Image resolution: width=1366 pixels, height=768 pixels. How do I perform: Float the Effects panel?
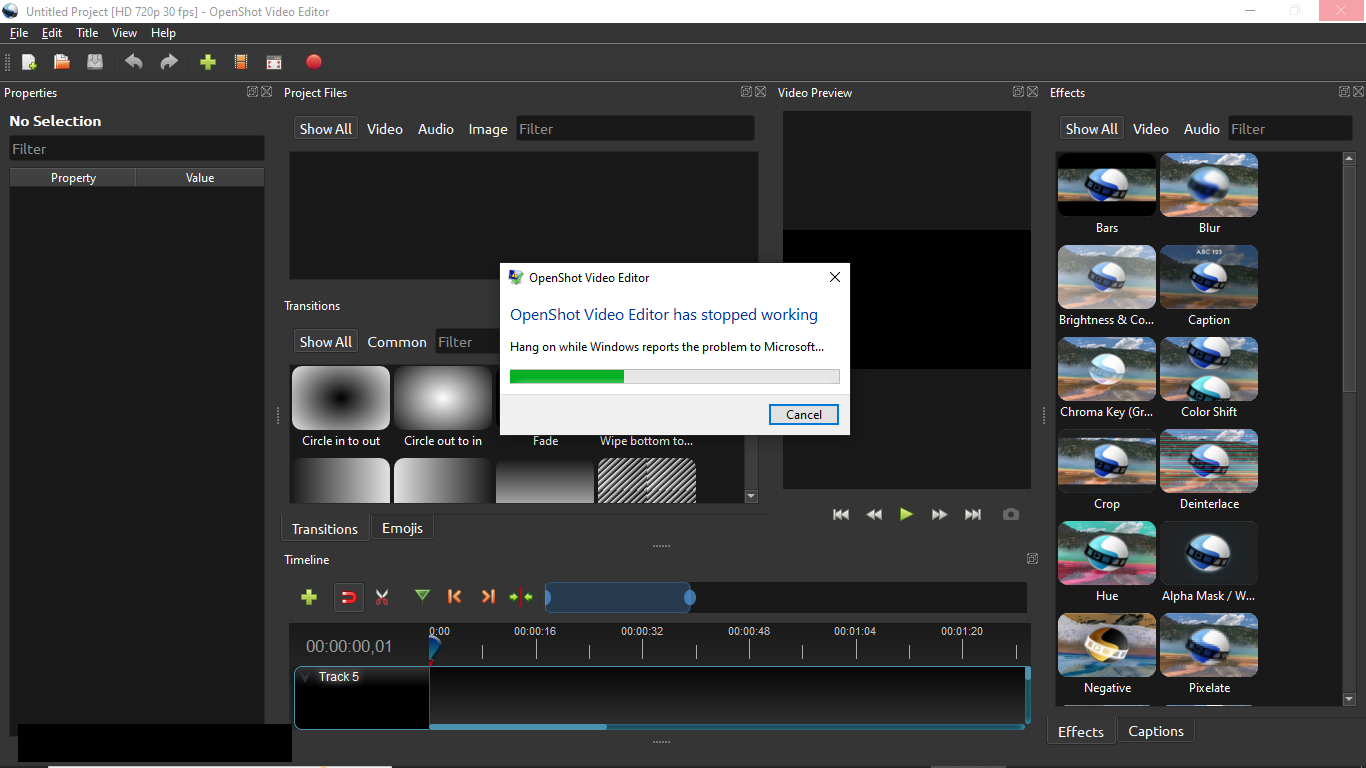[1344, 92]
